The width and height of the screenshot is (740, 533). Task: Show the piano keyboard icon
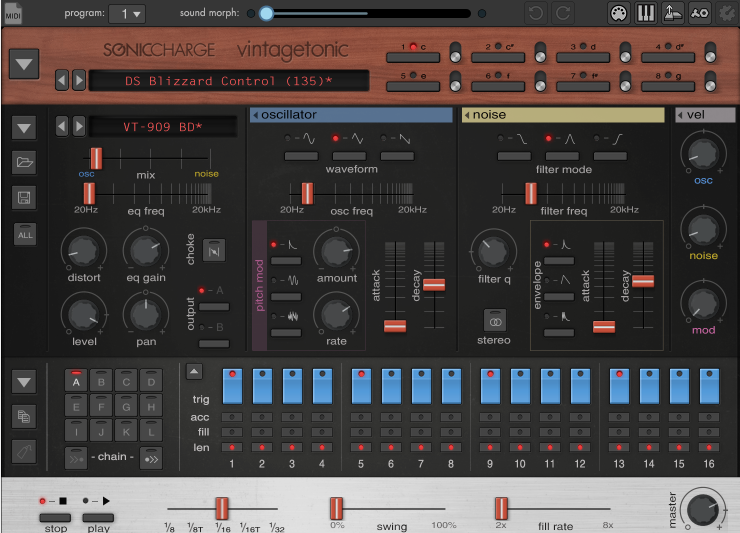(x=646, y=13)
